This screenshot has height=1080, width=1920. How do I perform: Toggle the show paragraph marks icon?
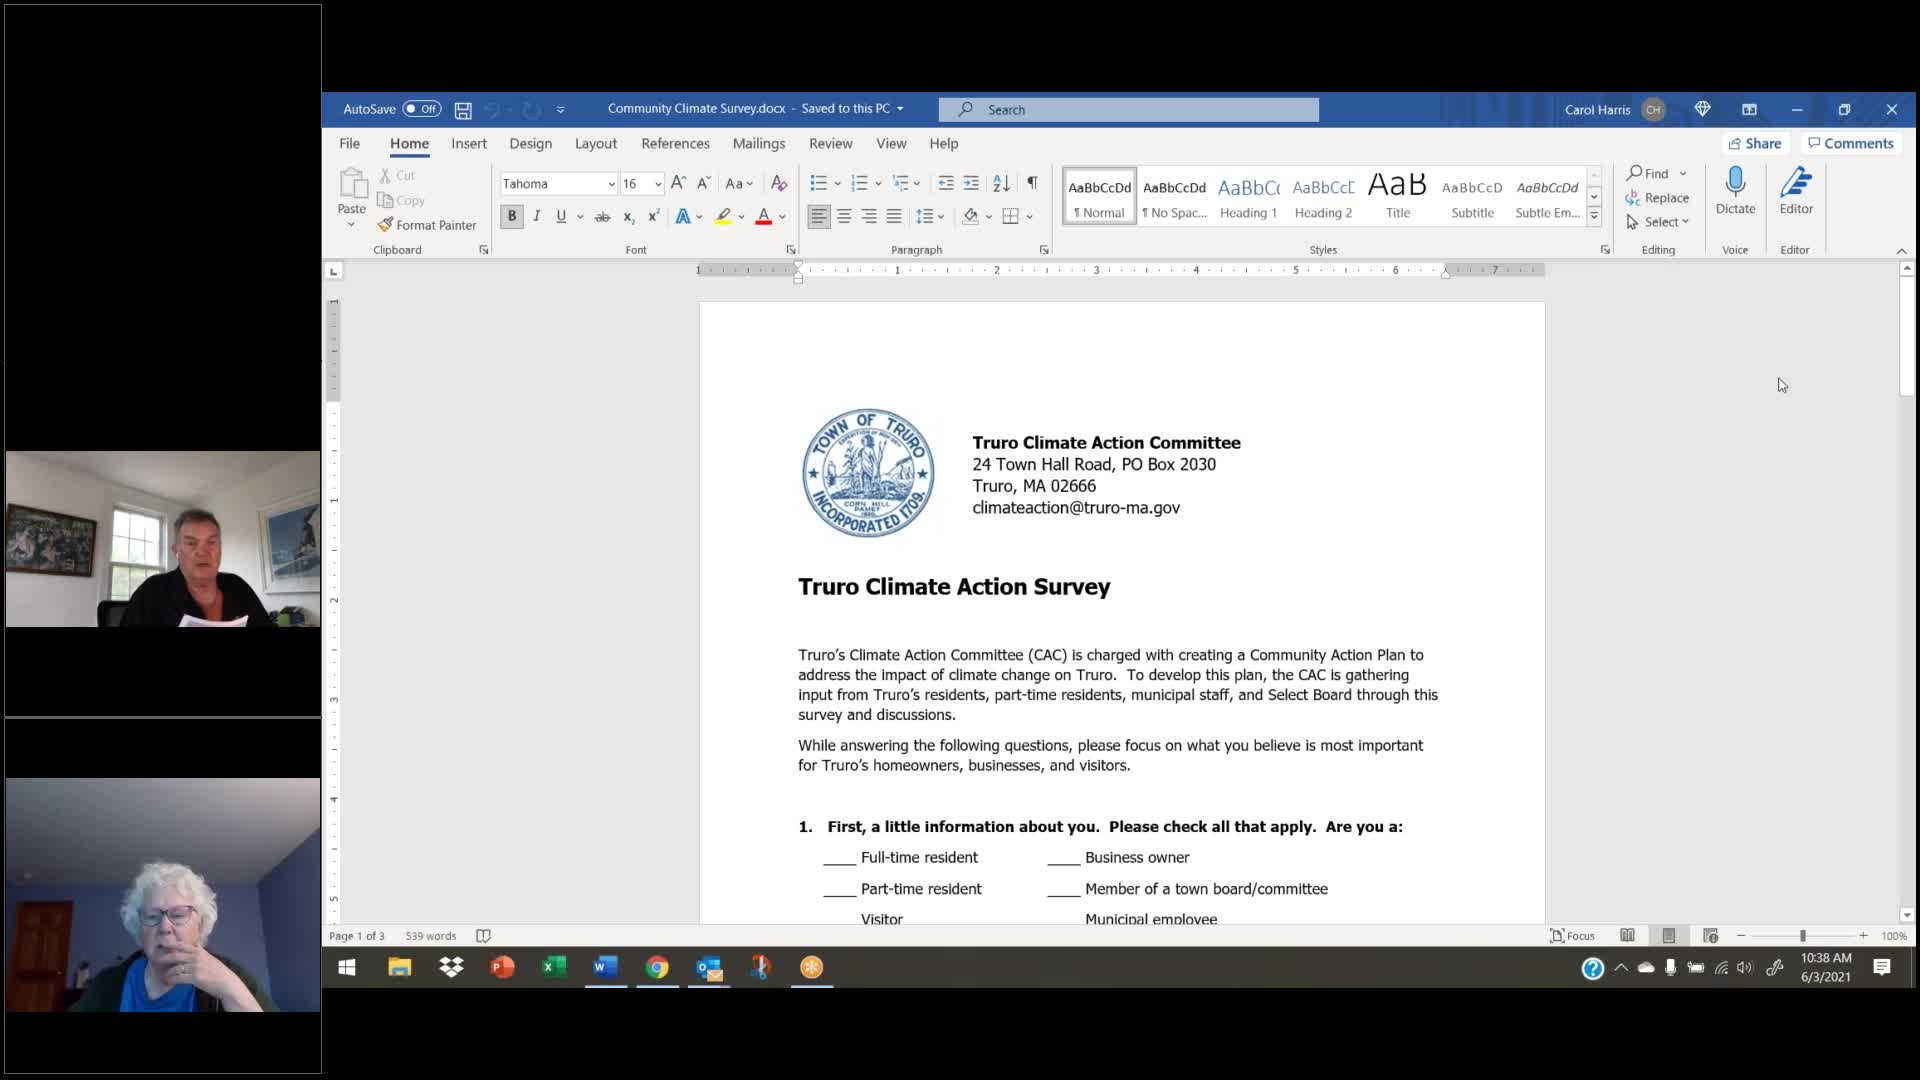point(1032,183)
